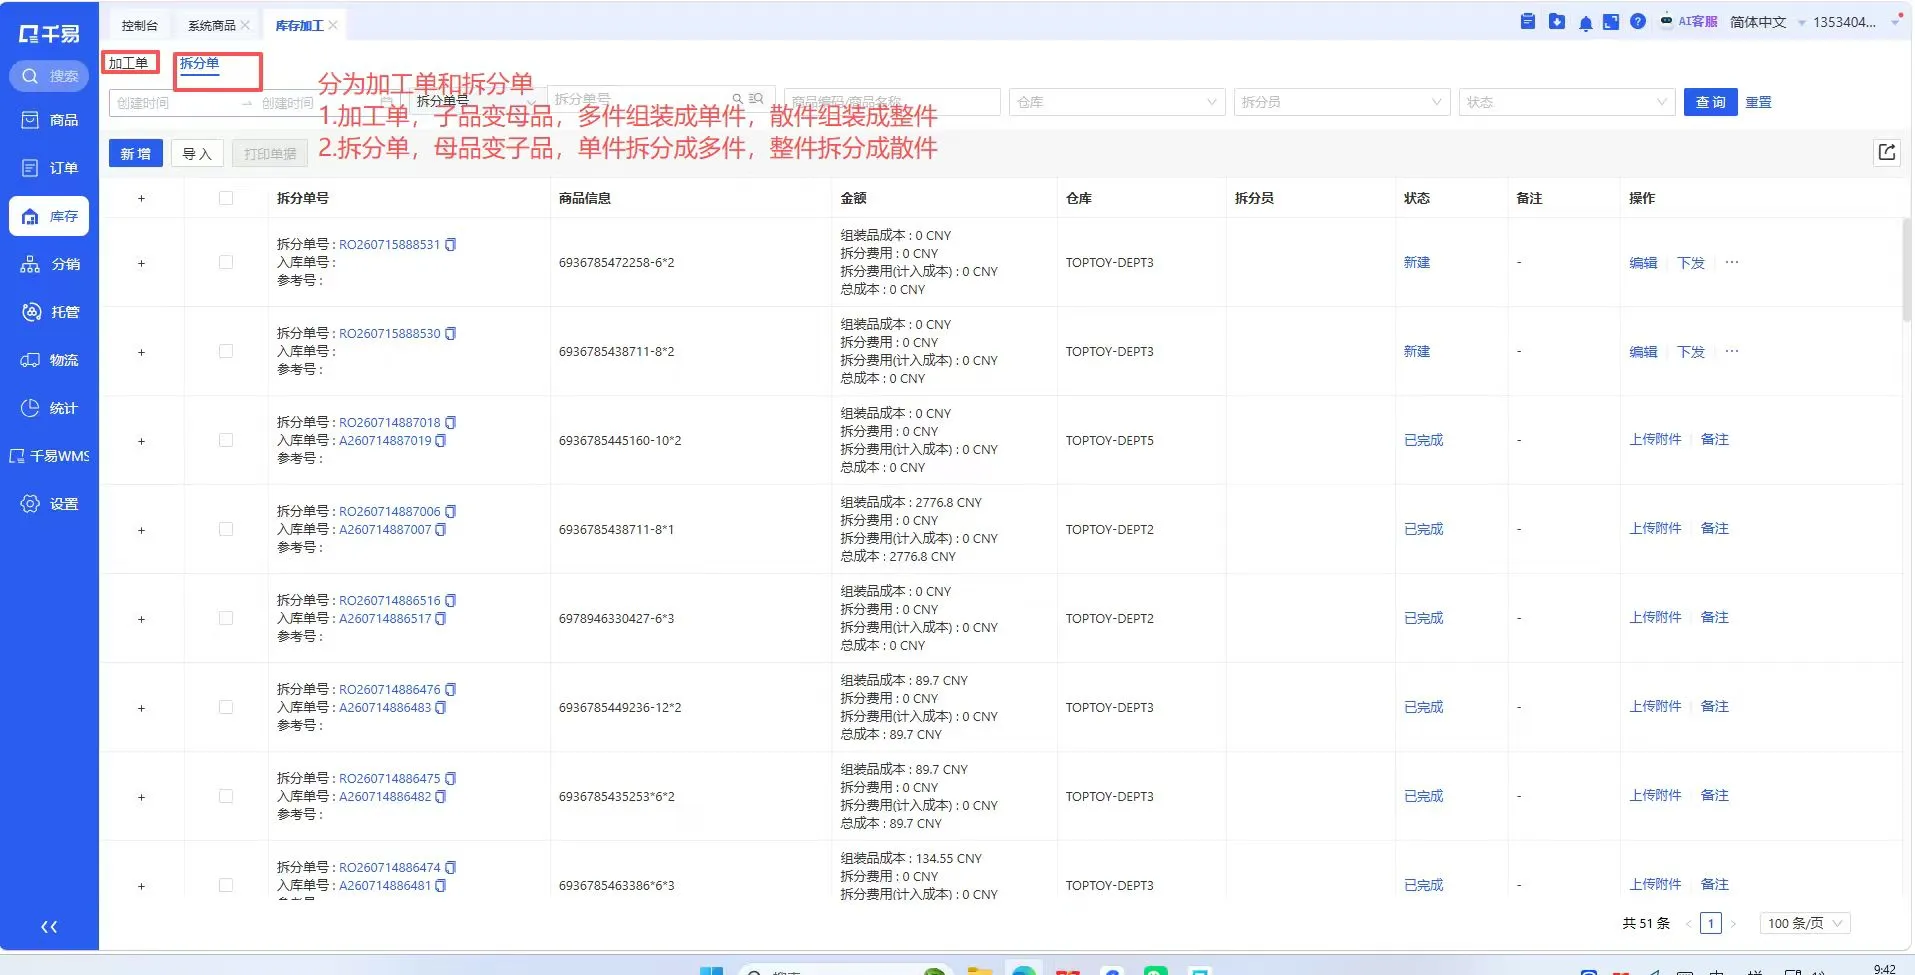Open the 仓库 filter dropdown
This screenshot has height=975, width=1915.
point(1117,102)
